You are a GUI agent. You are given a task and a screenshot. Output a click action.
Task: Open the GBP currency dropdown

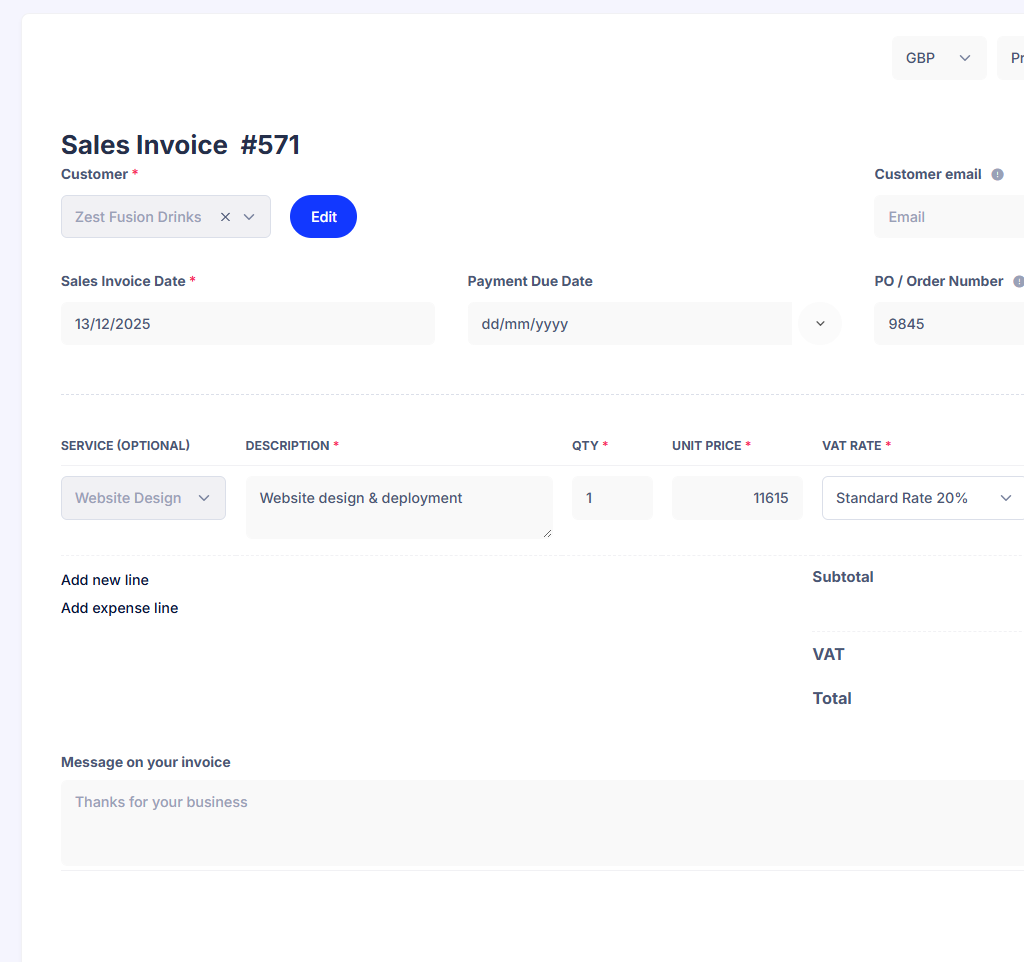[939, 57]
